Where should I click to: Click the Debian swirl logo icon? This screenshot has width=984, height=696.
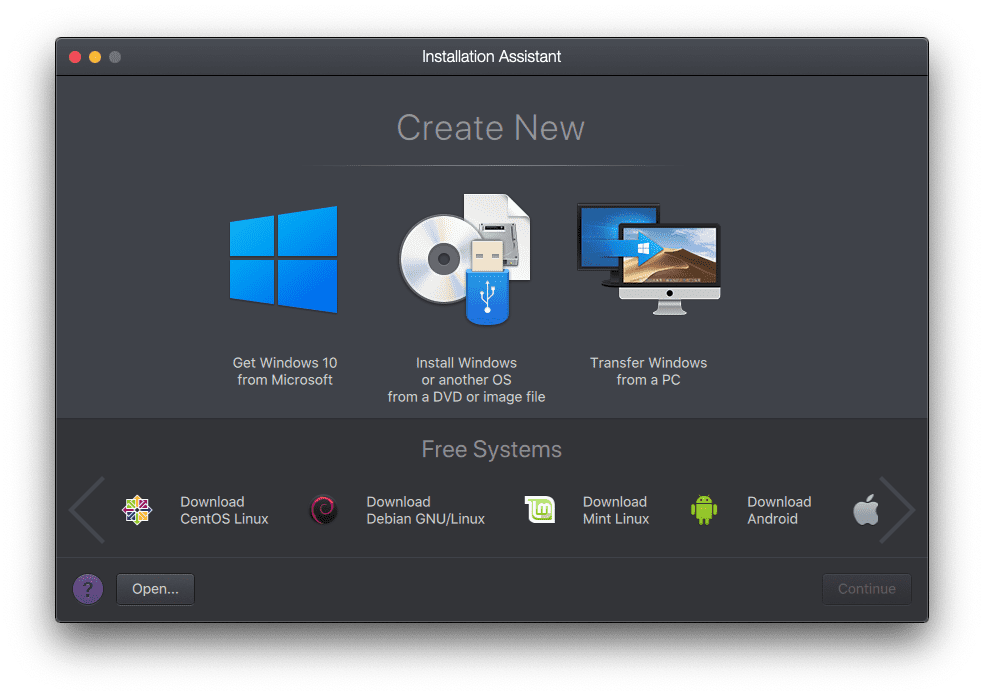click(x=324, y=510)
